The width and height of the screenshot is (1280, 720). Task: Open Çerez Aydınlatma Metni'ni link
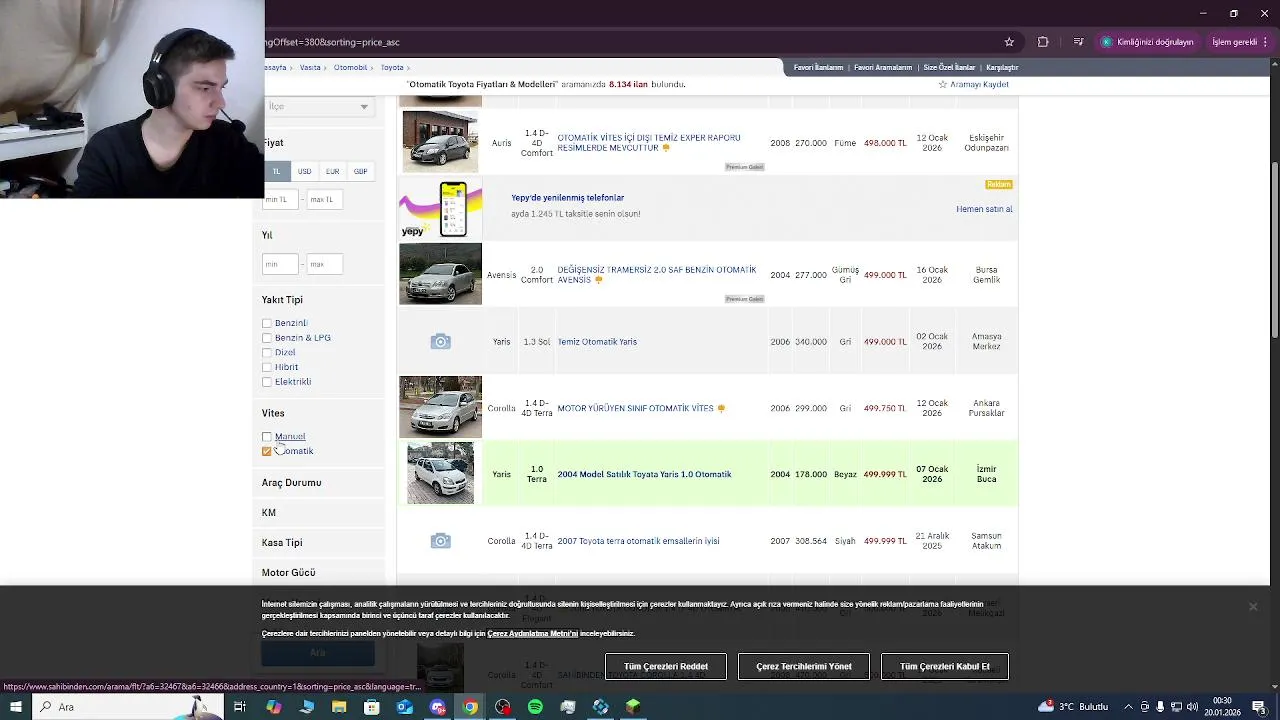coord(532,633)
